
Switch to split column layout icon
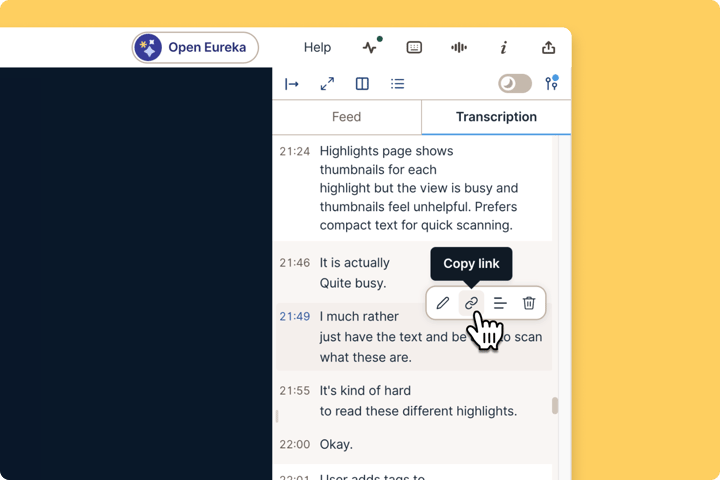pos(362,84)
